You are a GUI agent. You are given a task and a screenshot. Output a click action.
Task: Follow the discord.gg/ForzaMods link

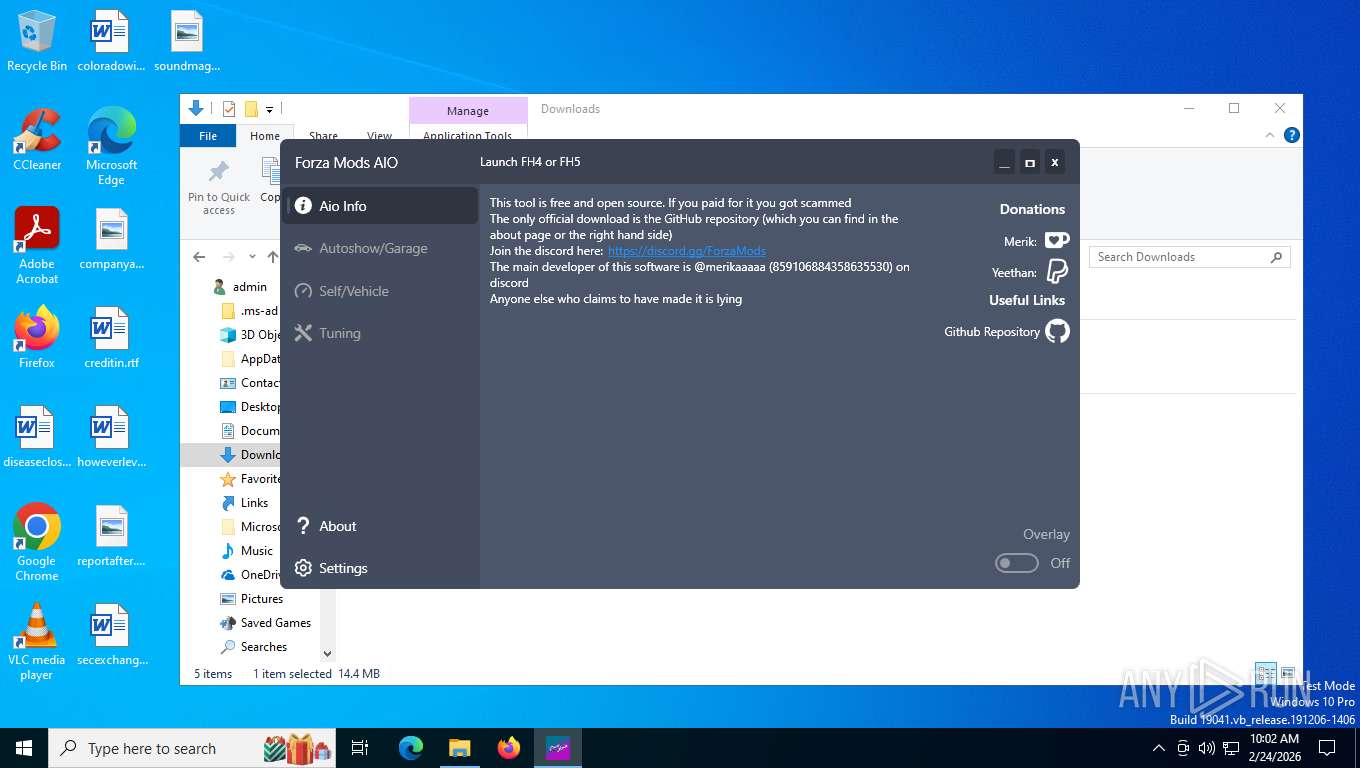[686, 251]
